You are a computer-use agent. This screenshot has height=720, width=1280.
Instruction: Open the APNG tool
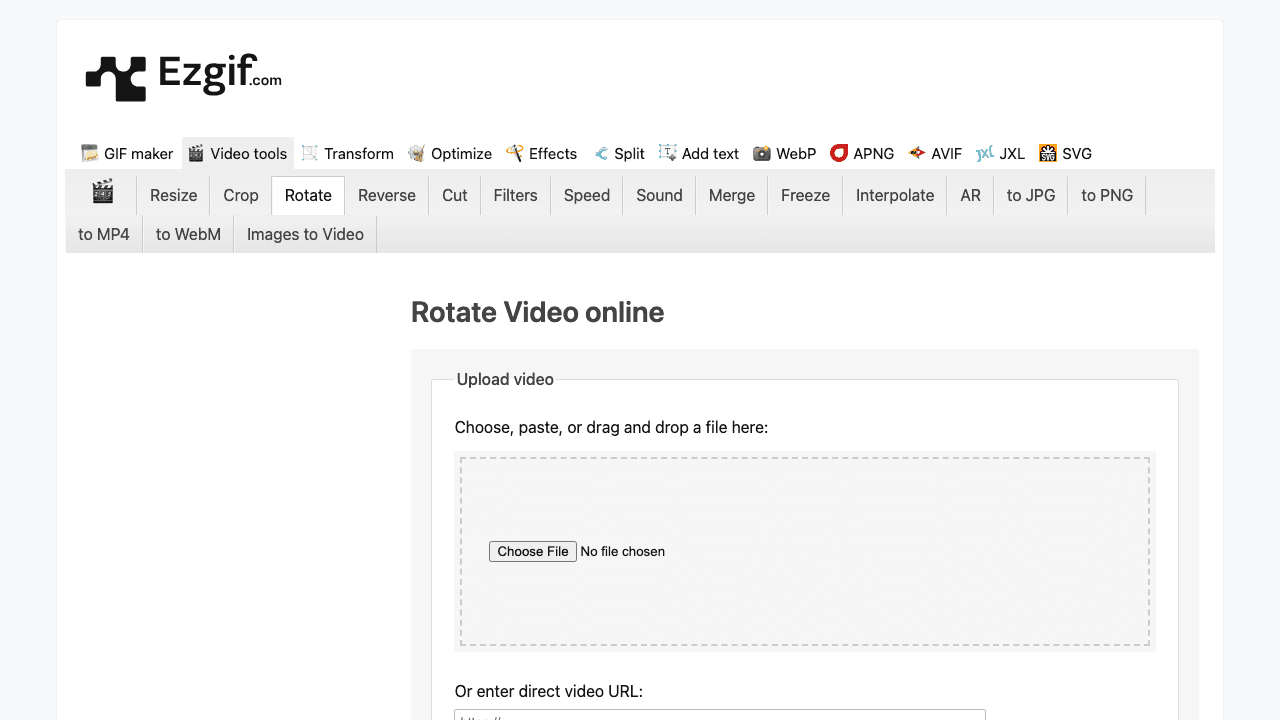pos(862,153)
